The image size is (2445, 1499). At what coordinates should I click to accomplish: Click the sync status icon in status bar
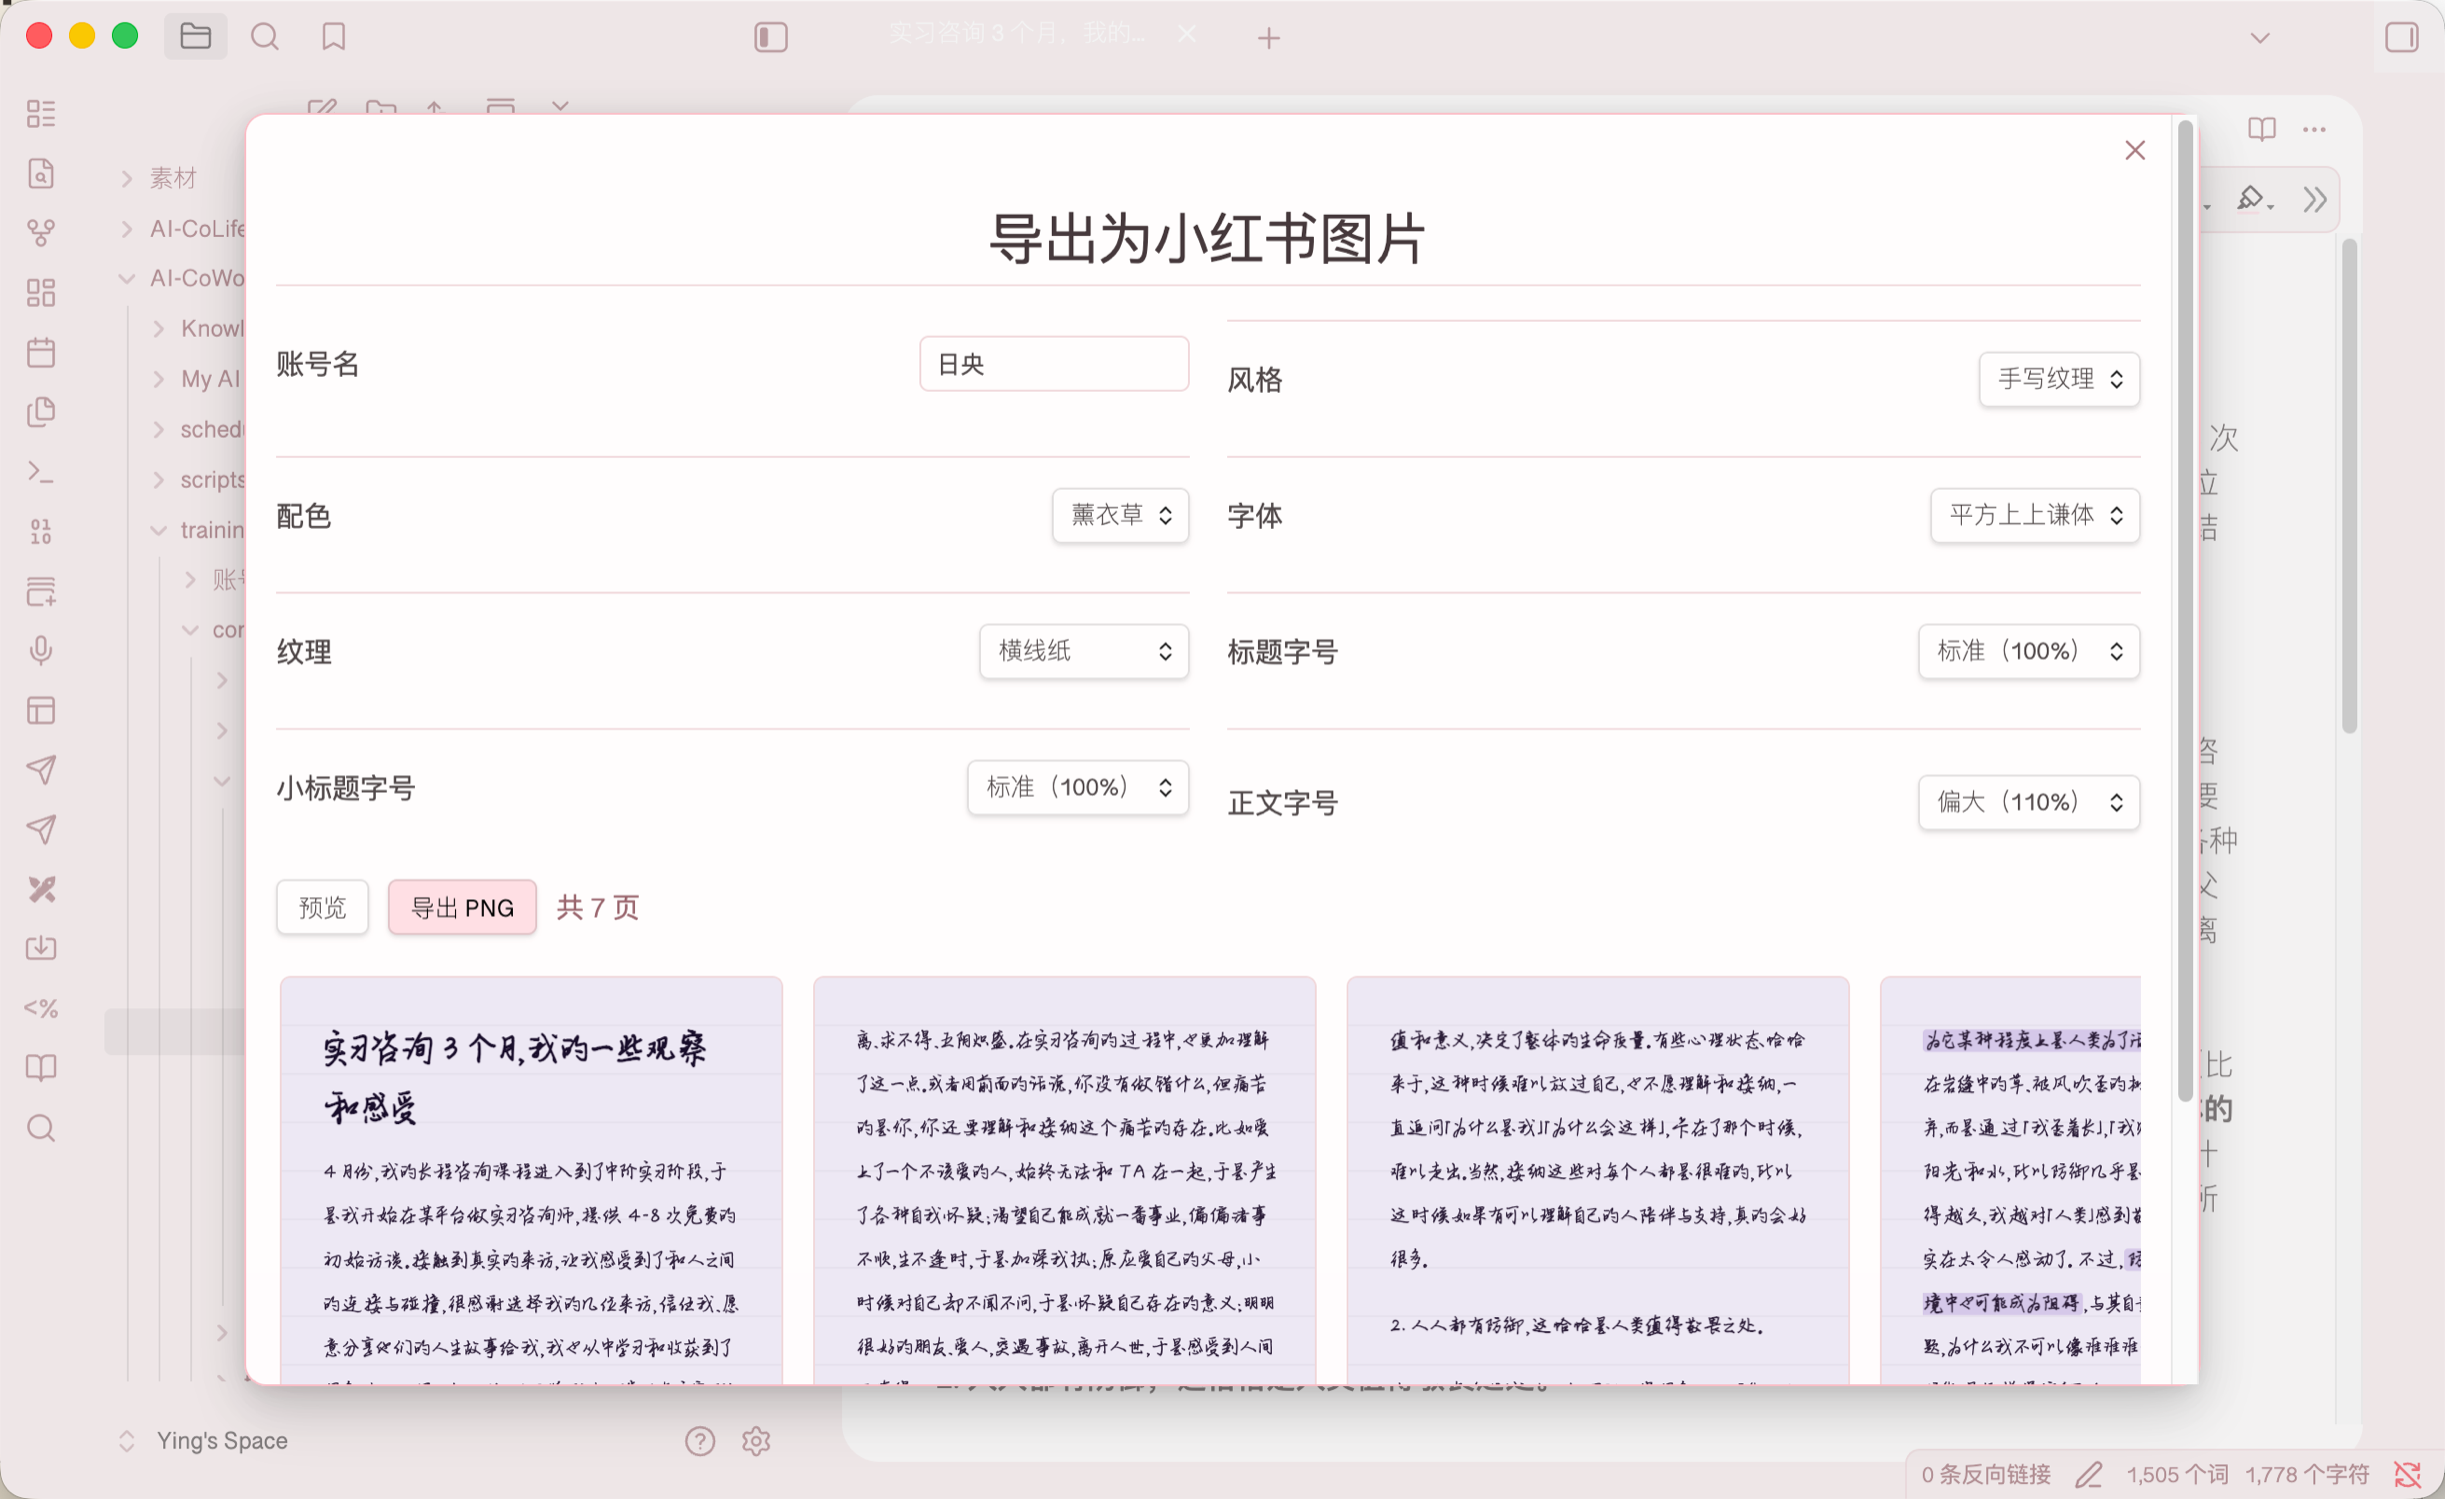click(2408, 1474)
